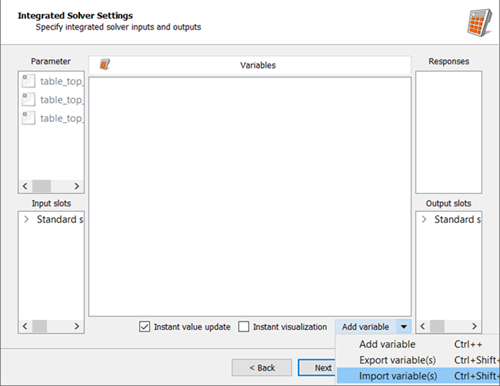
Task: Select the first table_top parameter icon
Action: tap(28, 81)
